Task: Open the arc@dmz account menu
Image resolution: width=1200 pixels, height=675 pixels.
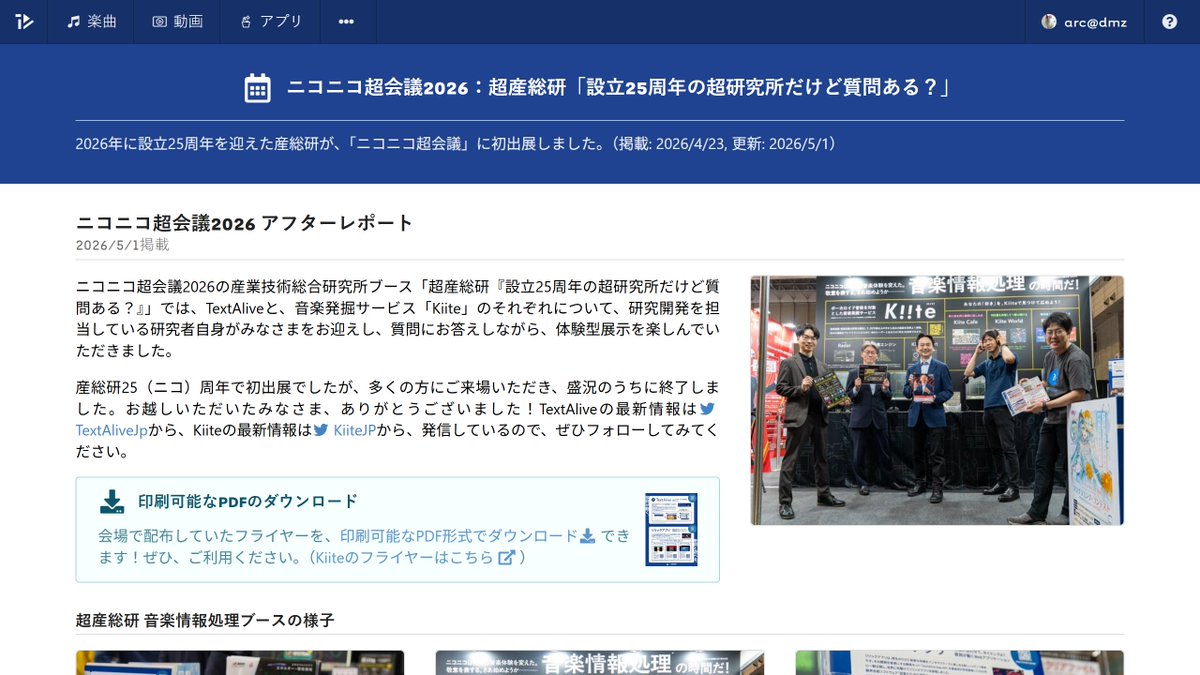Action: click(x=1084, y=21)
